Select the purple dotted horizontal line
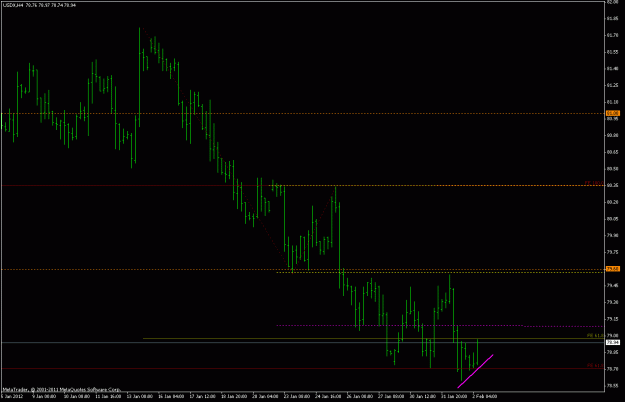 (x=440, y=326)
